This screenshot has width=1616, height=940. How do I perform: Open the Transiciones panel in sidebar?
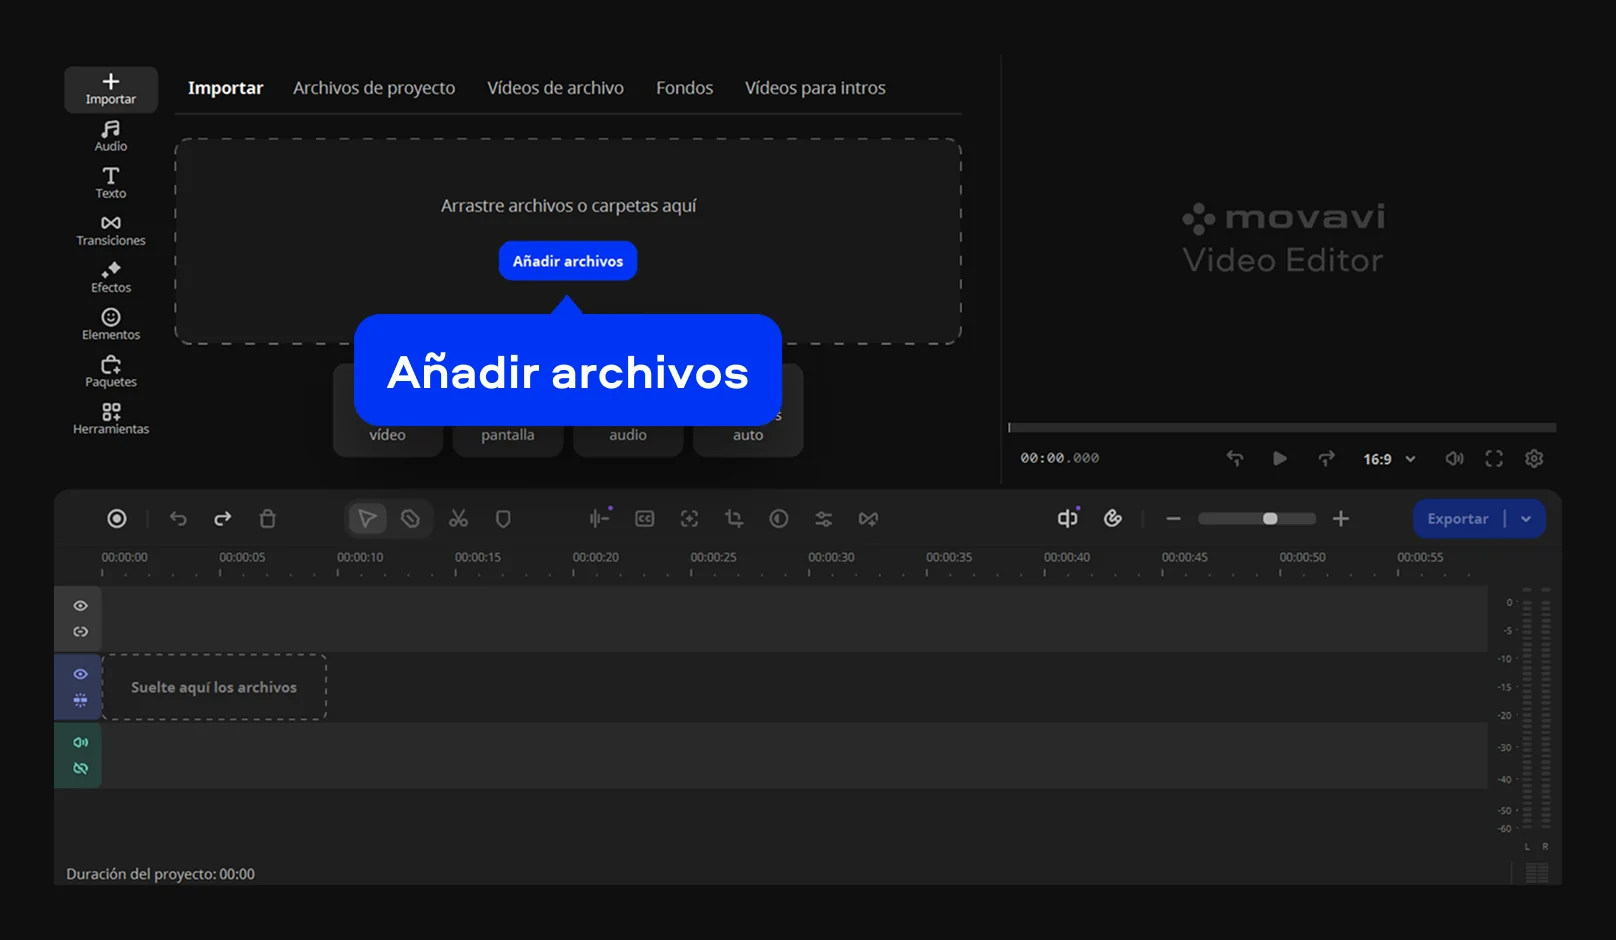[111, 230]
